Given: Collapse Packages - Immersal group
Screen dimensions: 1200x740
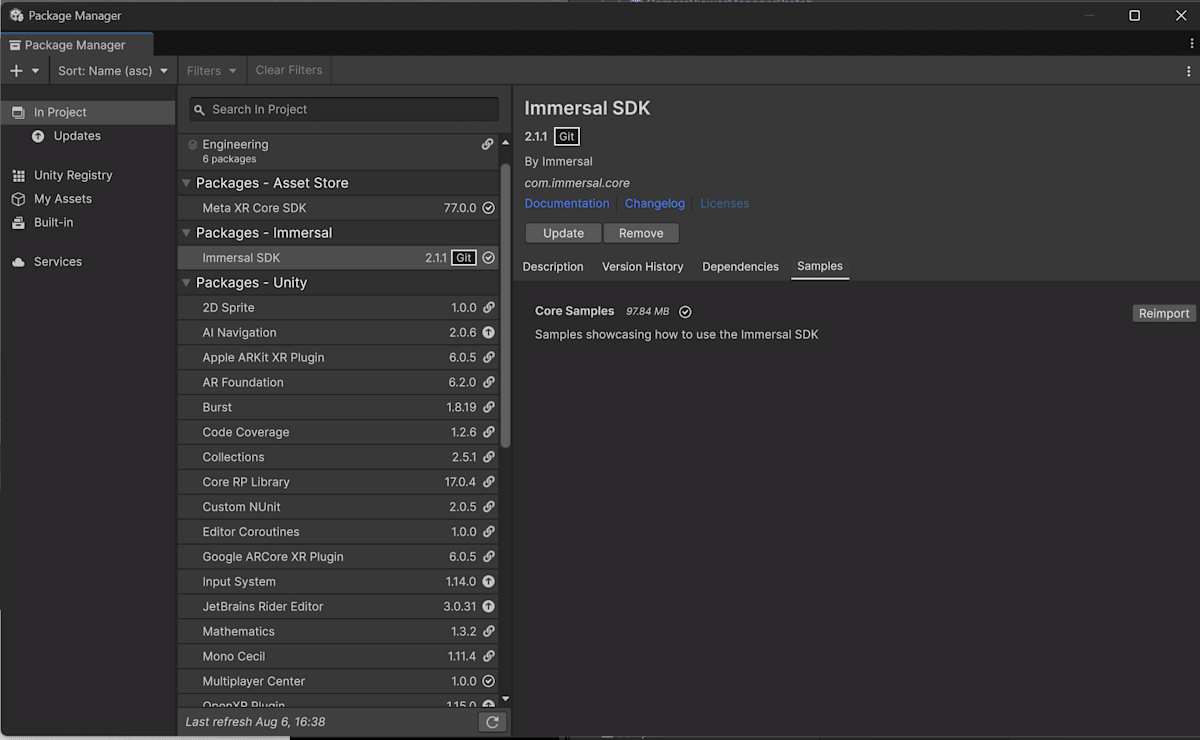Looking at the screenshot, I should pyautogui.click(x=186, y=233).
